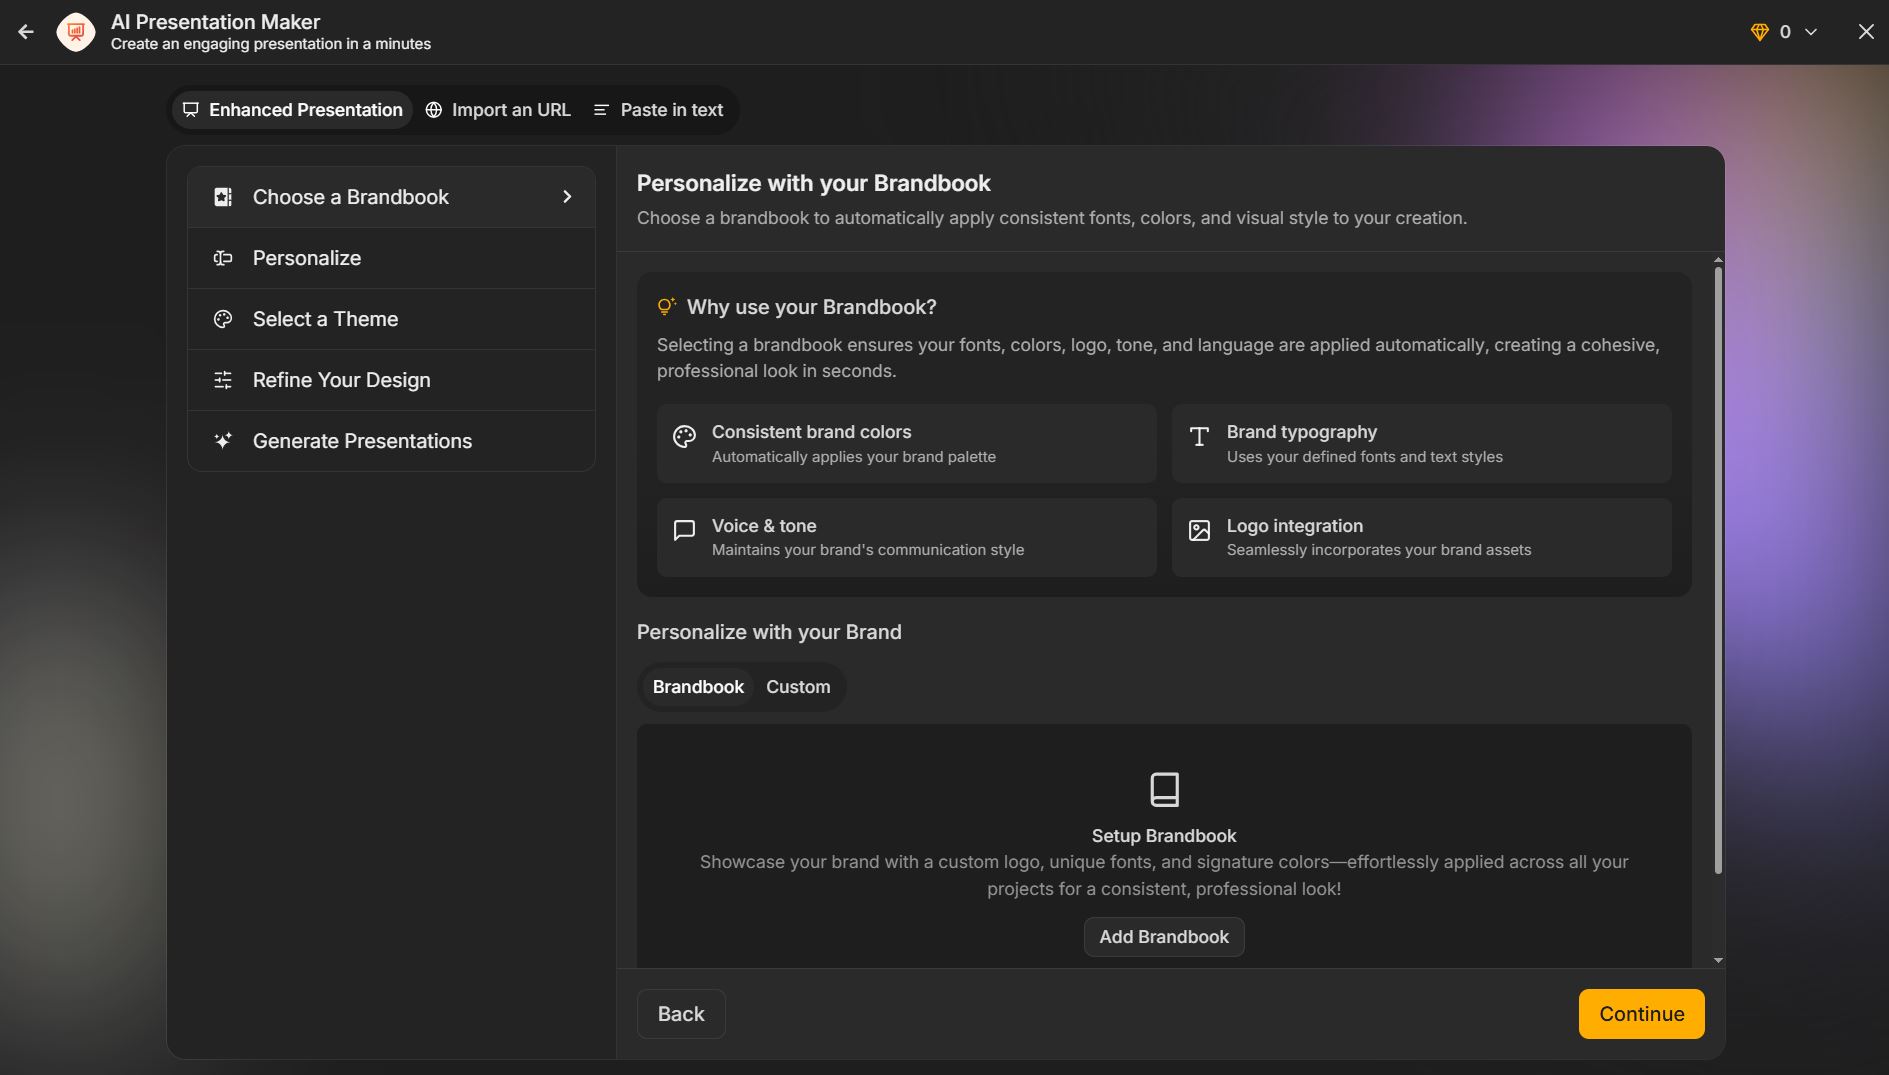Switch to the Custom toggle option
This screenshot has width=1889, height=1075.
(x=798, y=687)
